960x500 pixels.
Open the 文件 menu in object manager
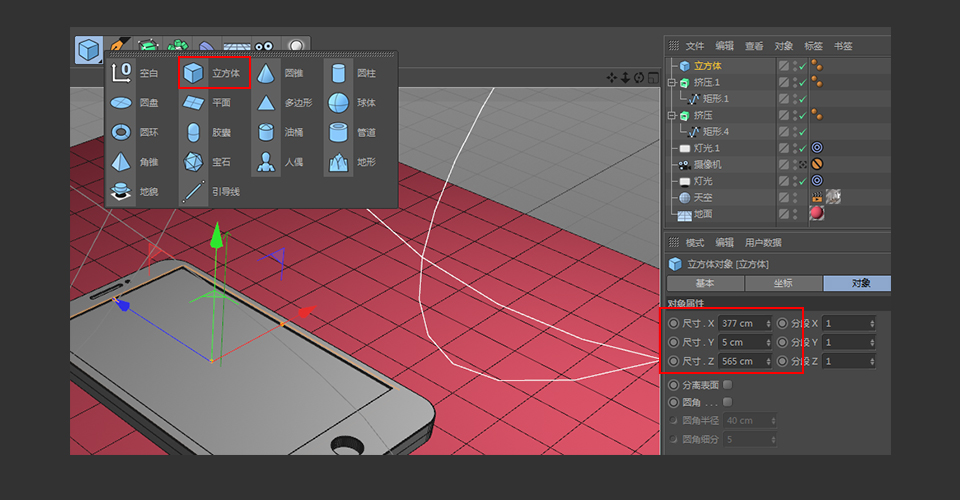695,46
